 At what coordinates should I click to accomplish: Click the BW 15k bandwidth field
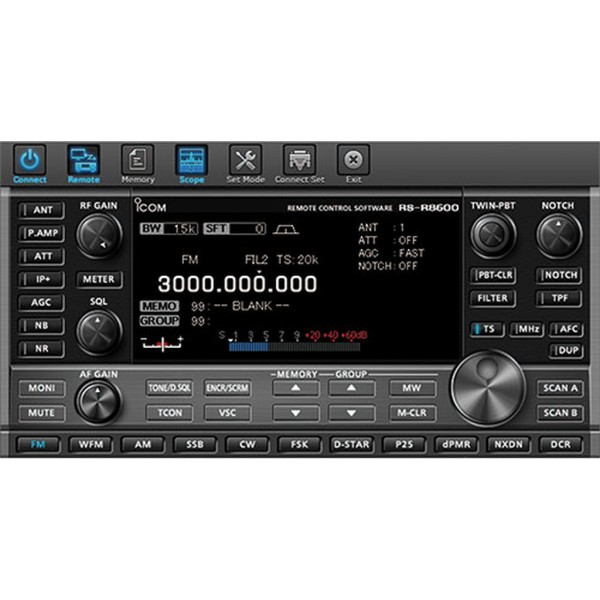[169, 229]
